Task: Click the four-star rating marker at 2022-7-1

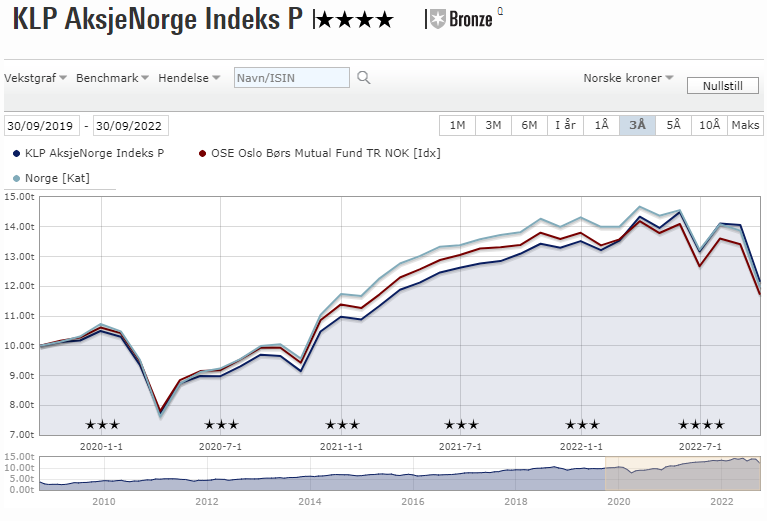Action: pyautogui.click(x=701, y=425)
